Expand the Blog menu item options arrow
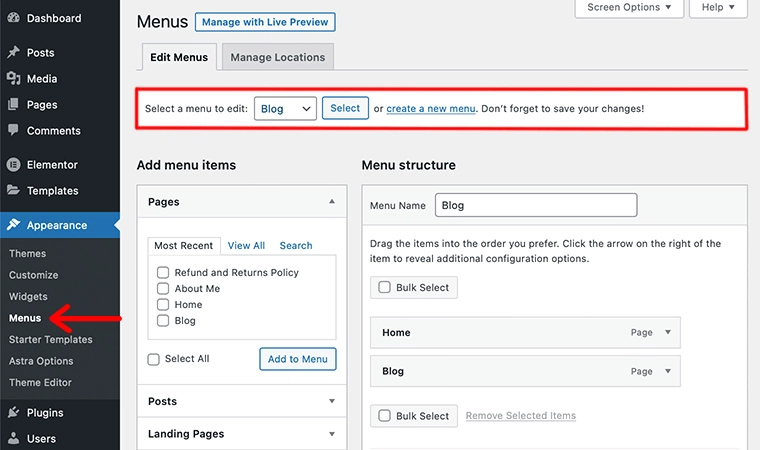Image resolution: width=760 pixels, height=450 pixels. (x=668, y=371)
